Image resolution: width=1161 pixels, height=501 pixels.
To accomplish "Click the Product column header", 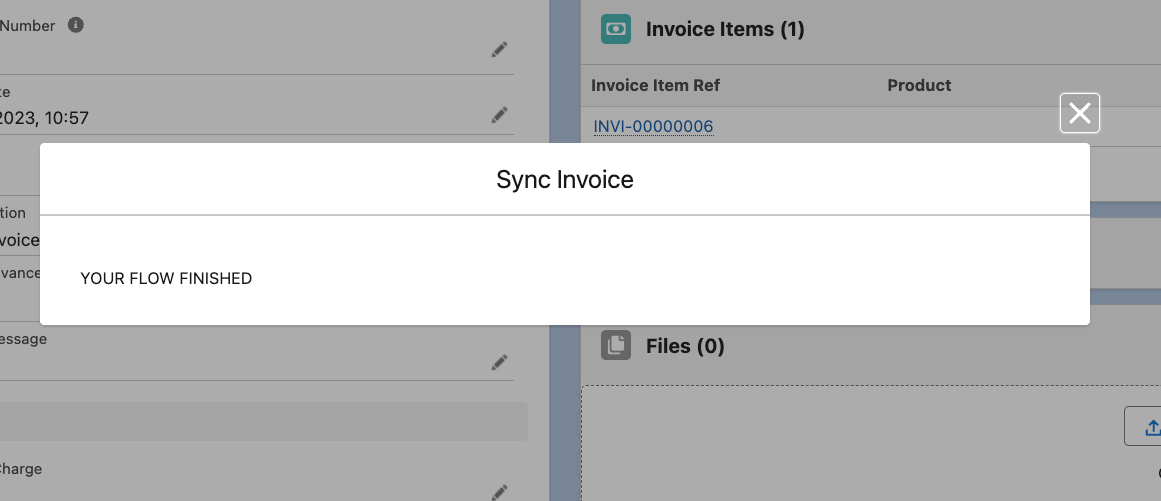I will click(919, 85).
